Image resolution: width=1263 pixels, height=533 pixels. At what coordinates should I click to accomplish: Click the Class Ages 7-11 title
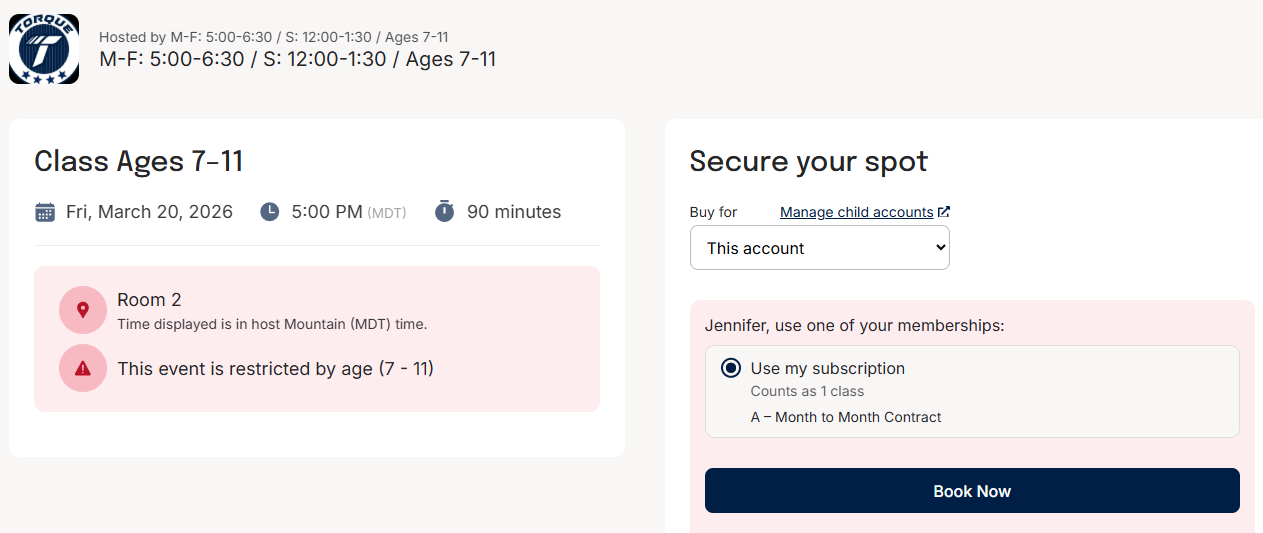[139, 161]
